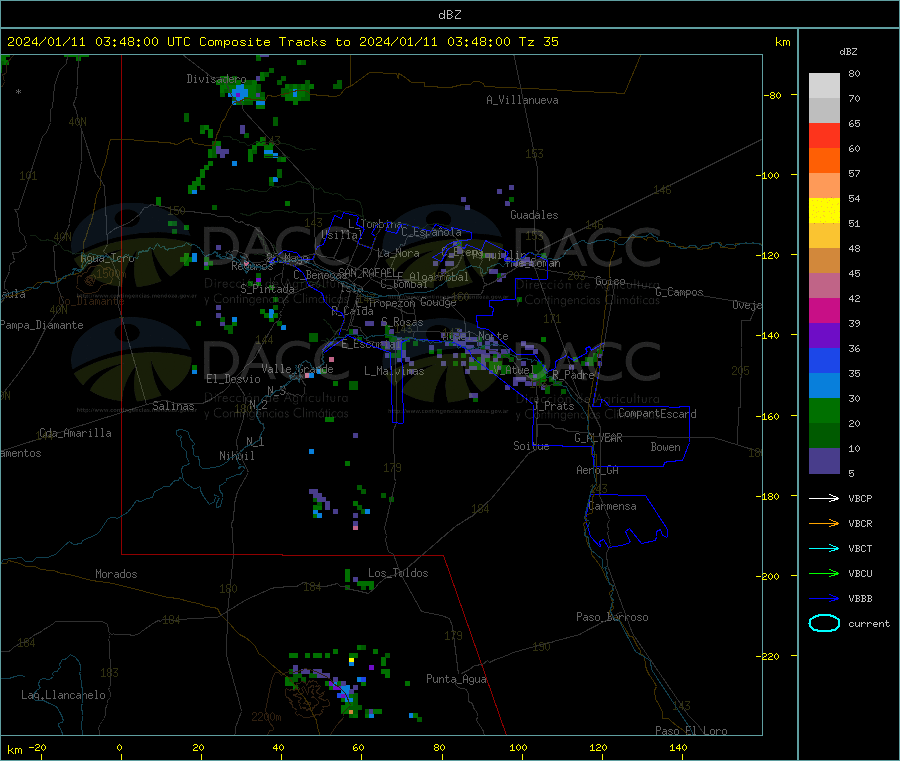Click the Cda_Amarilla map label
Image resolution: width=900 pixels, height=761 pixels.
75,433
